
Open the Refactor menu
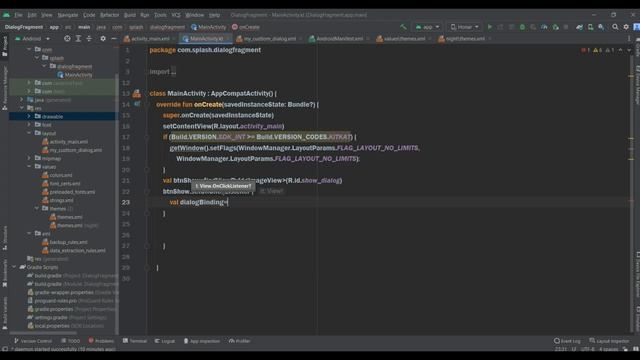coord(109,15)
